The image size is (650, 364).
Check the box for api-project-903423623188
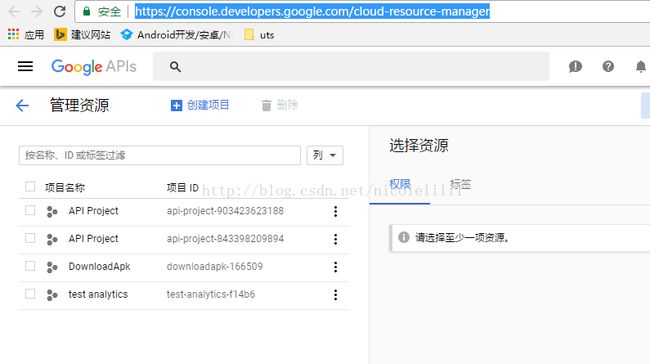click(30, 210)
